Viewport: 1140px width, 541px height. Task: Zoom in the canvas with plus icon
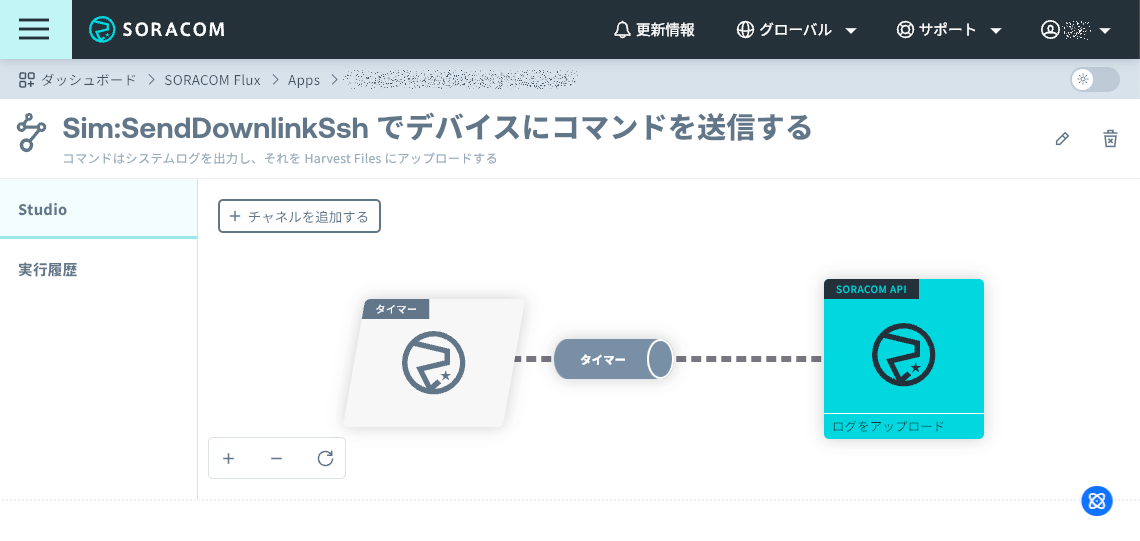[229, 458]
